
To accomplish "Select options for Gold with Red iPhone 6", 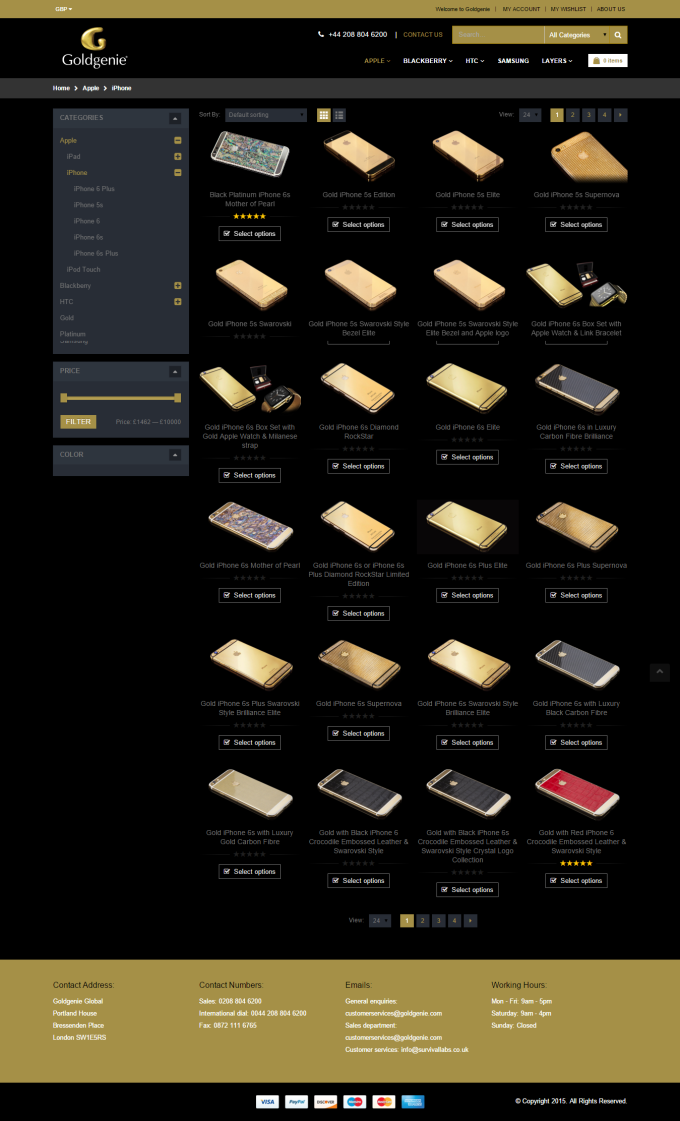I will tap(576, 881).
